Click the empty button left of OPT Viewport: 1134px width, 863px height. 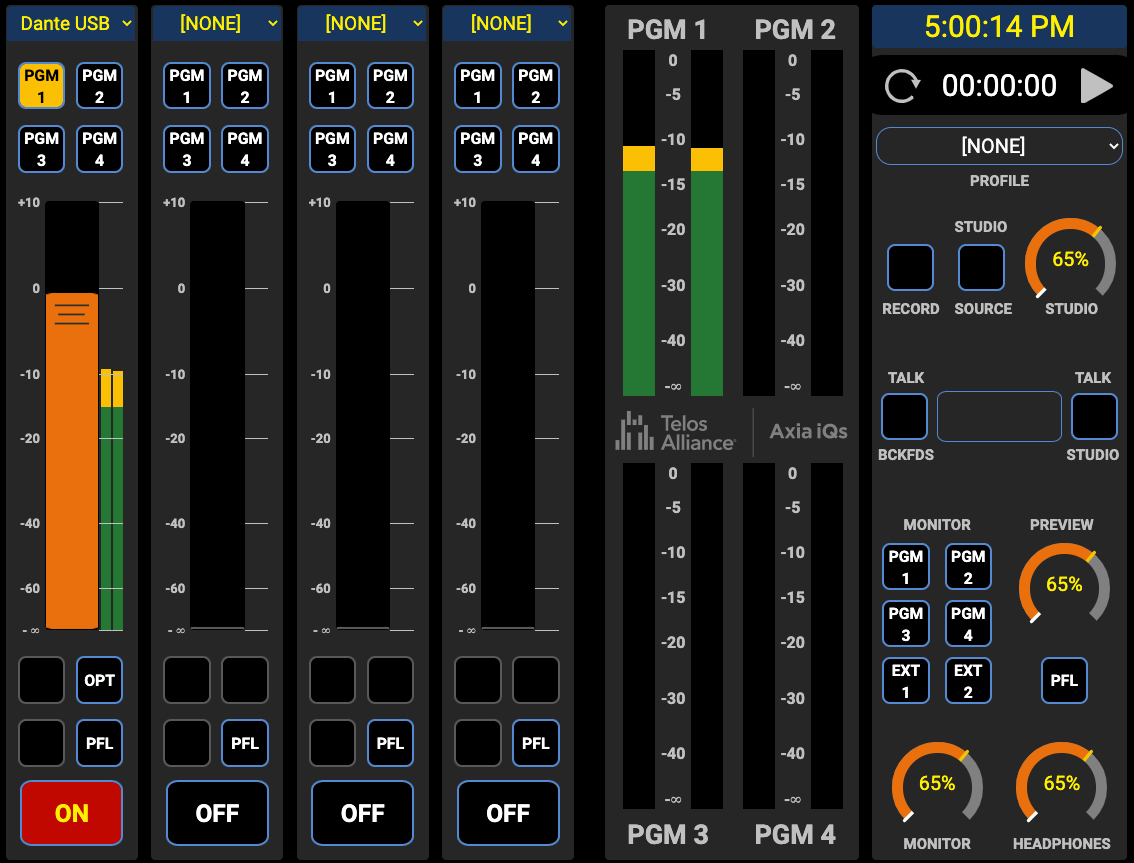(41, 680)
